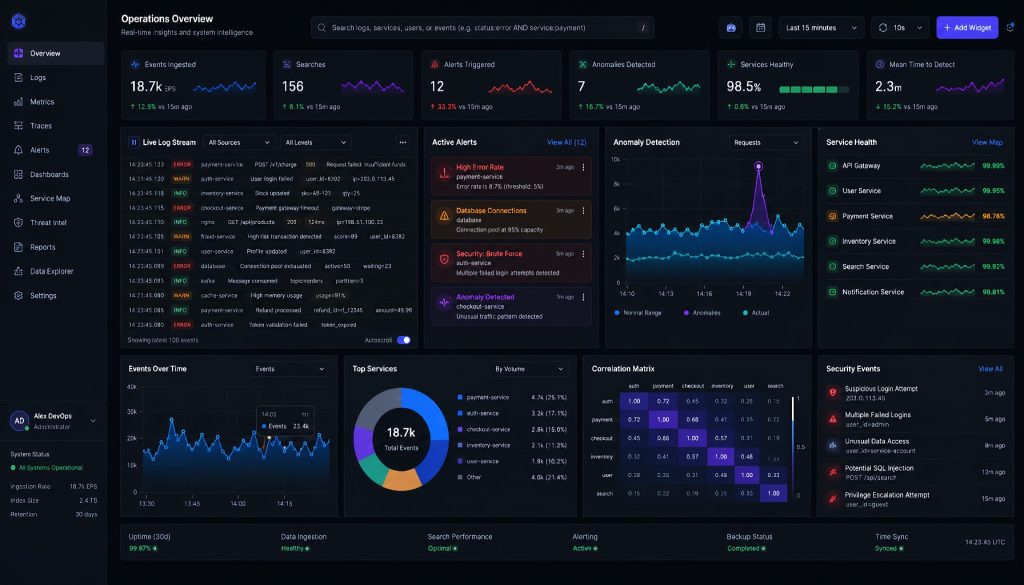
Task: Click the Alerts badge showing 12
Action: pyautogui.click(x=85, y=150)
